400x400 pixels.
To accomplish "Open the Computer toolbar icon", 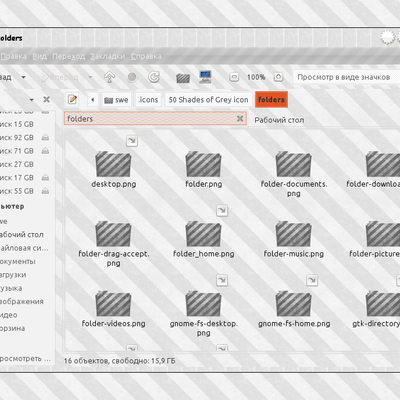I will [205, 77].
